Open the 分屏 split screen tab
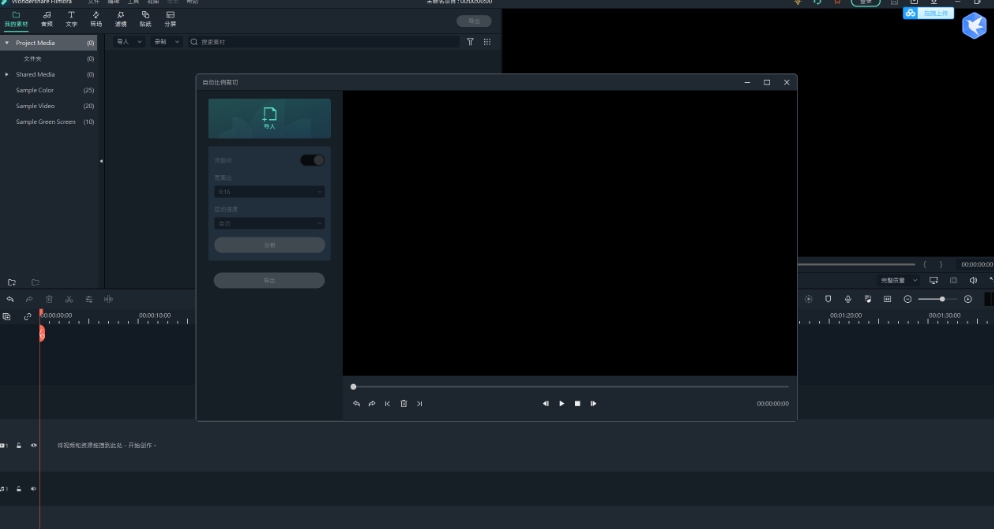The image size is (994, 529). coord(170,19)
